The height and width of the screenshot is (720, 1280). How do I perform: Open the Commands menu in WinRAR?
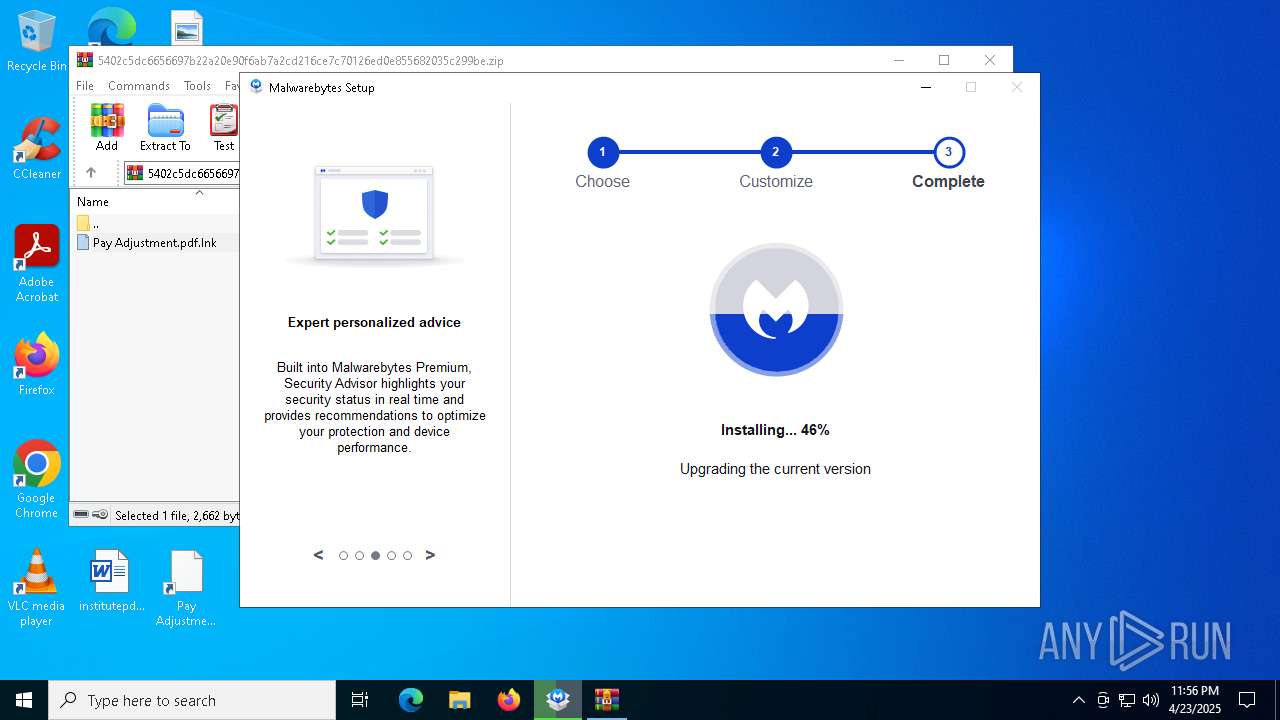pos(139,86)
